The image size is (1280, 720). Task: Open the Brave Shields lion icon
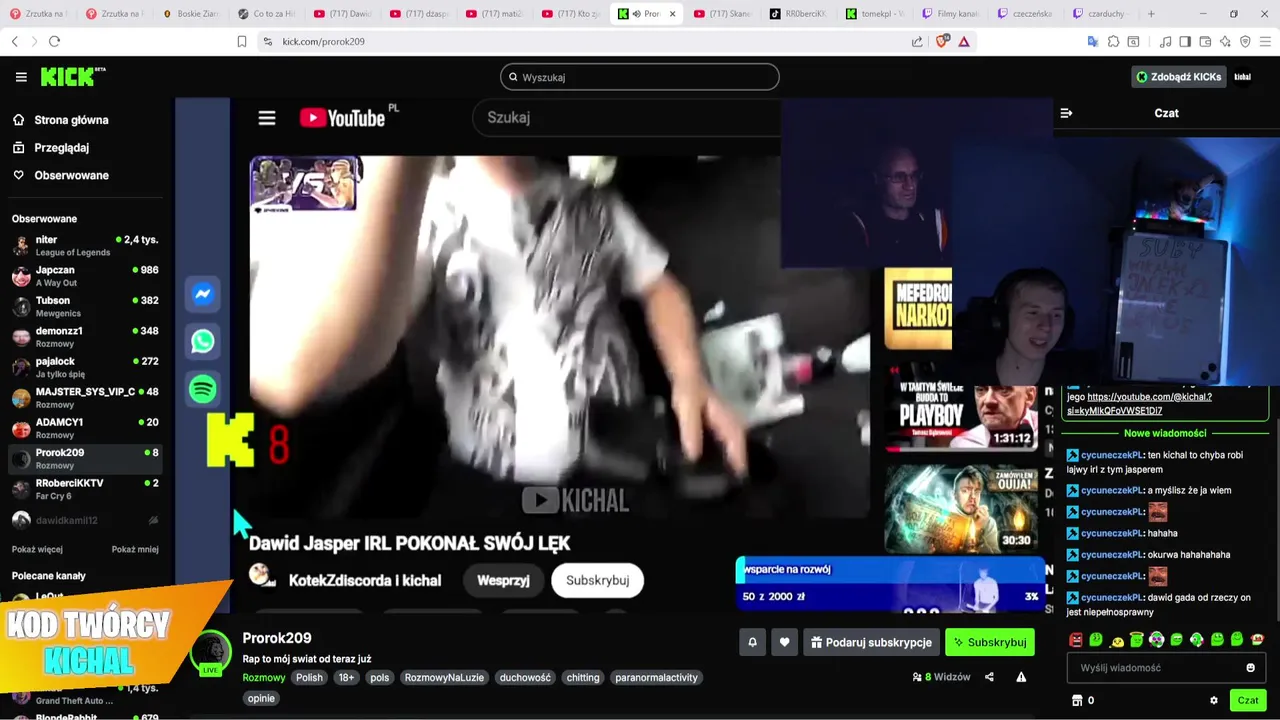coord(941,41)
